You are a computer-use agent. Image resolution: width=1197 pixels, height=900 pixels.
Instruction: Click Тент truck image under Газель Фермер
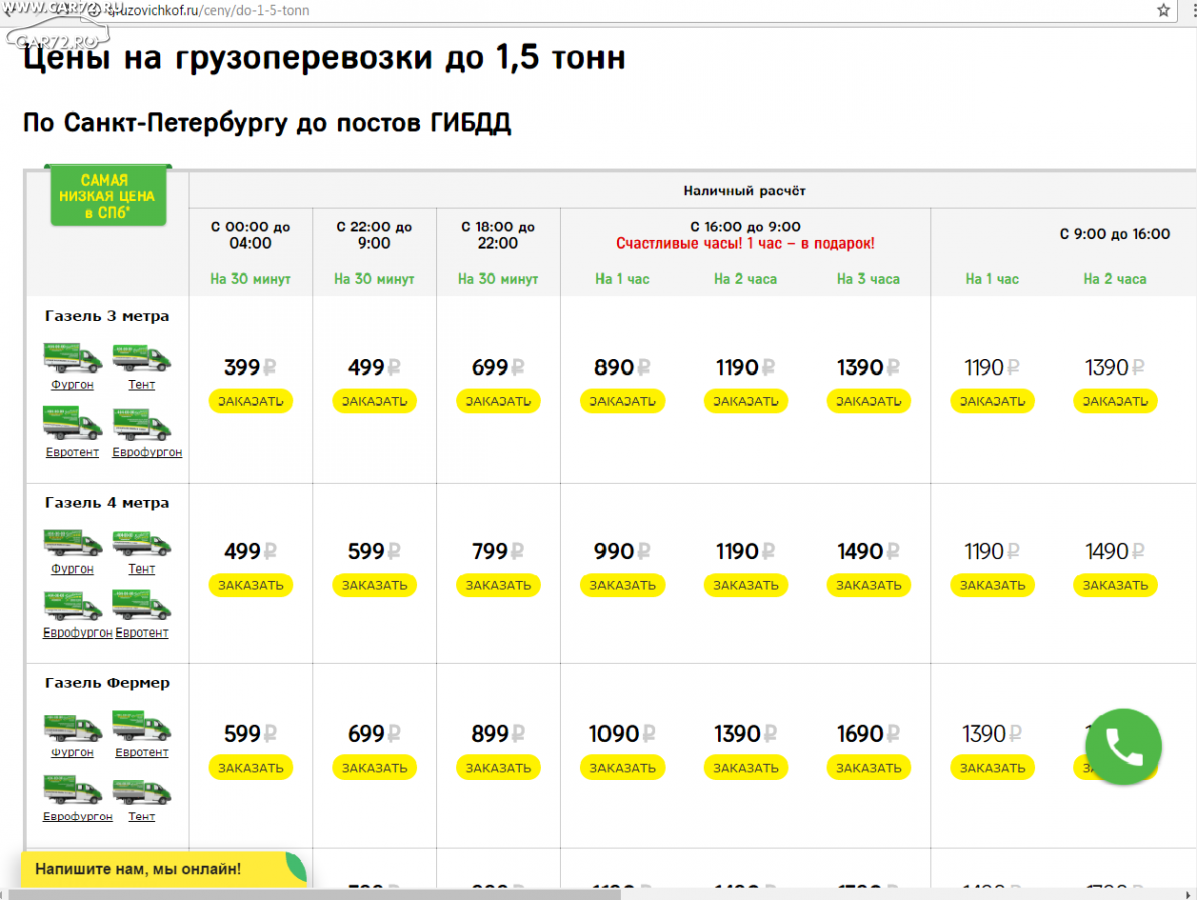click(142, 791)
